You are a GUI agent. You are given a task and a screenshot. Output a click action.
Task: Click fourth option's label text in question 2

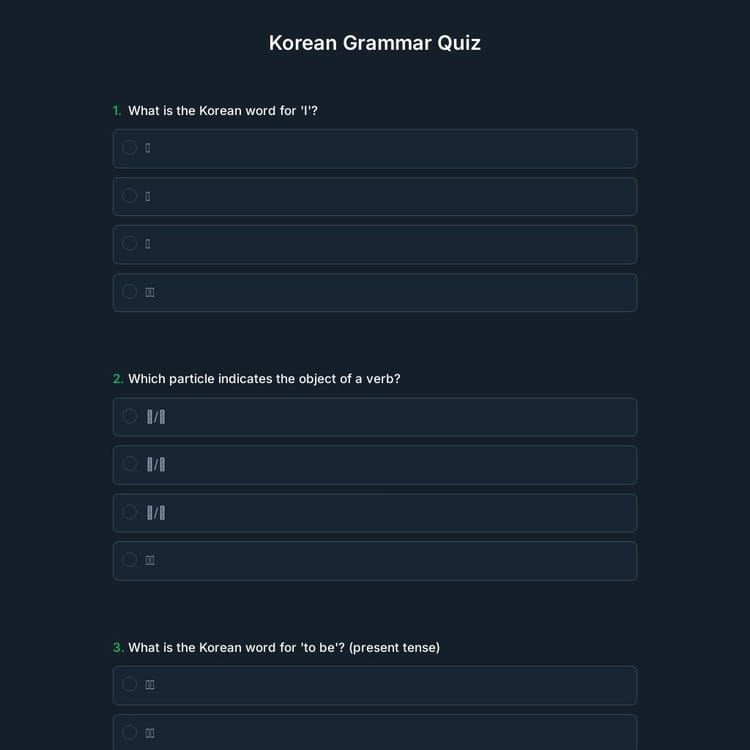click(x=150, y=560)
